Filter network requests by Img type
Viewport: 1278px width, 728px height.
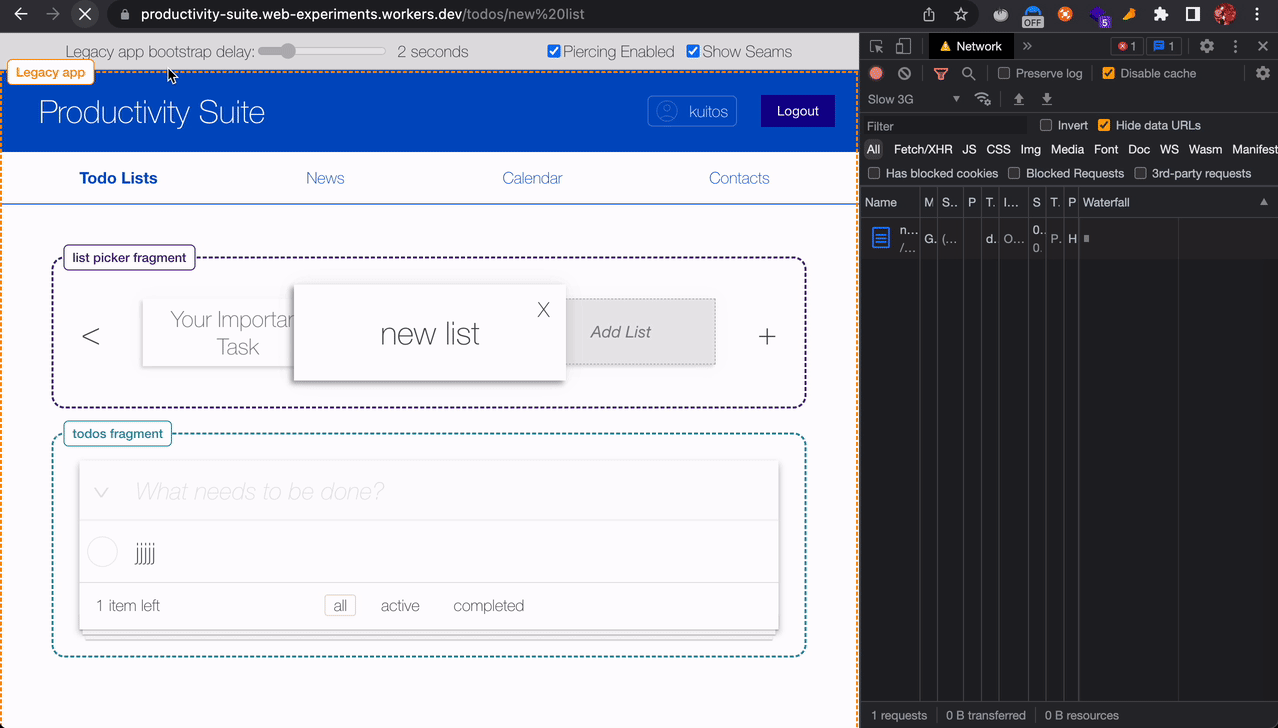pyautogui.click(x=1031, y=149)
